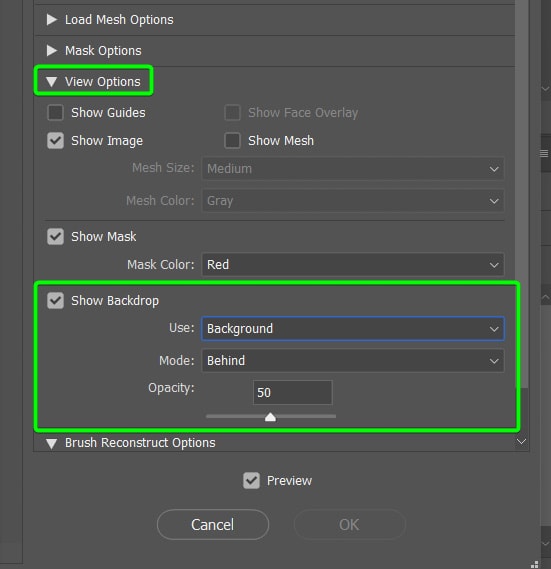This screenshot has height=569, width=551.
Task: Enable the Show Mesh checkbox
Action: [x=232, y=140]
